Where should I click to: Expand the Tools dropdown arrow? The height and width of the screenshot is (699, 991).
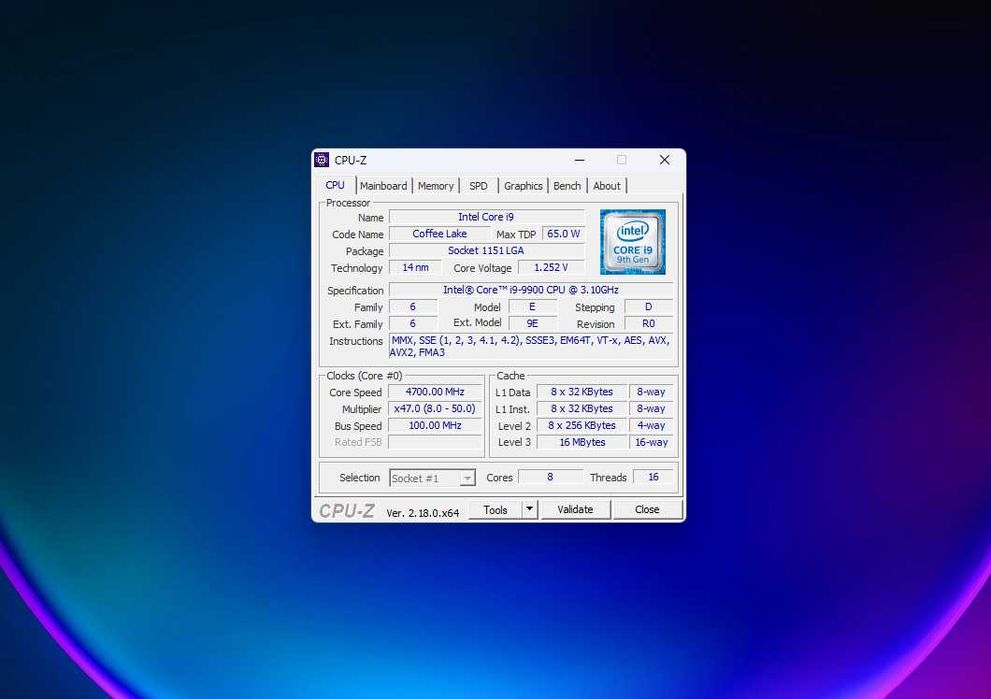click(x=530, y=509)
